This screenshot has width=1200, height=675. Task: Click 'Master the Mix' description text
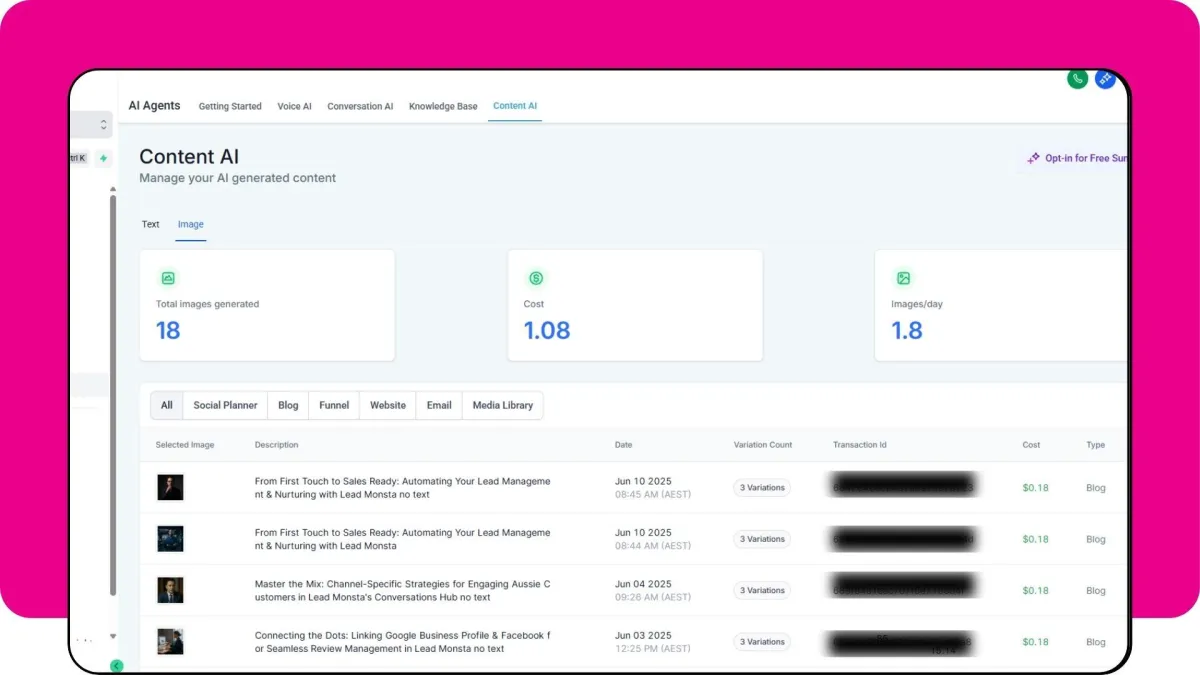click(402, 590)
